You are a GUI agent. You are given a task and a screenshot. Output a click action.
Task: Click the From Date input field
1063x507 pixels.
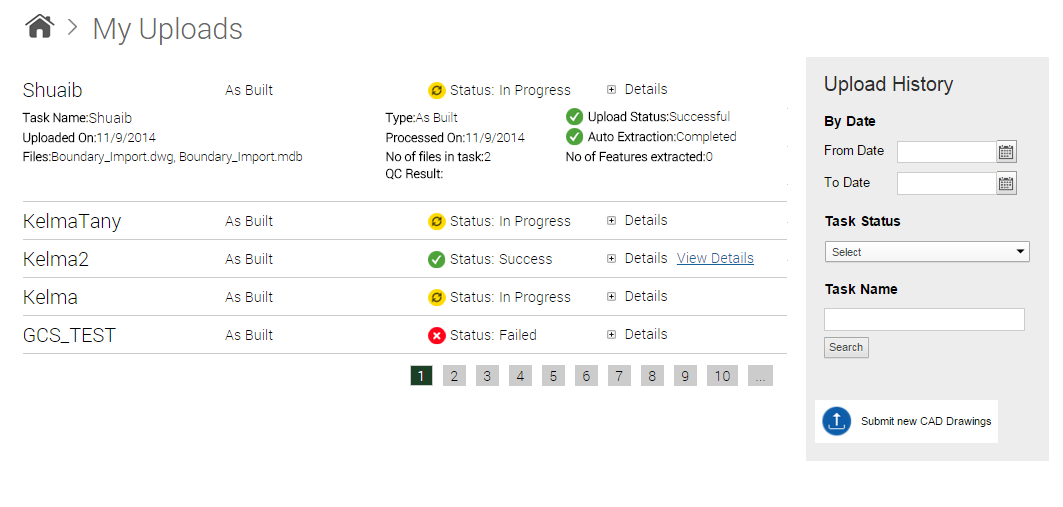946,152
